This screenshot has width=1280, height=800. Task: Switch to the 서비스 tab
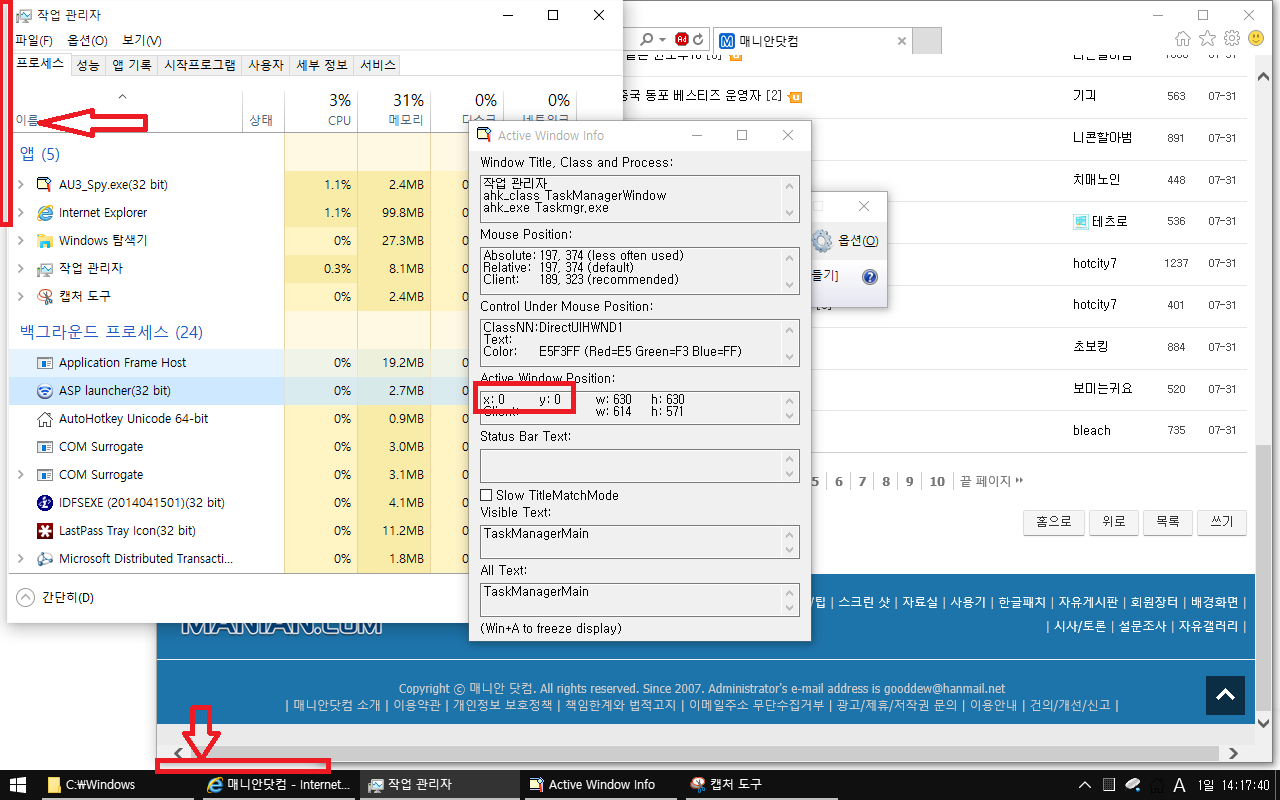coord(377,65)
